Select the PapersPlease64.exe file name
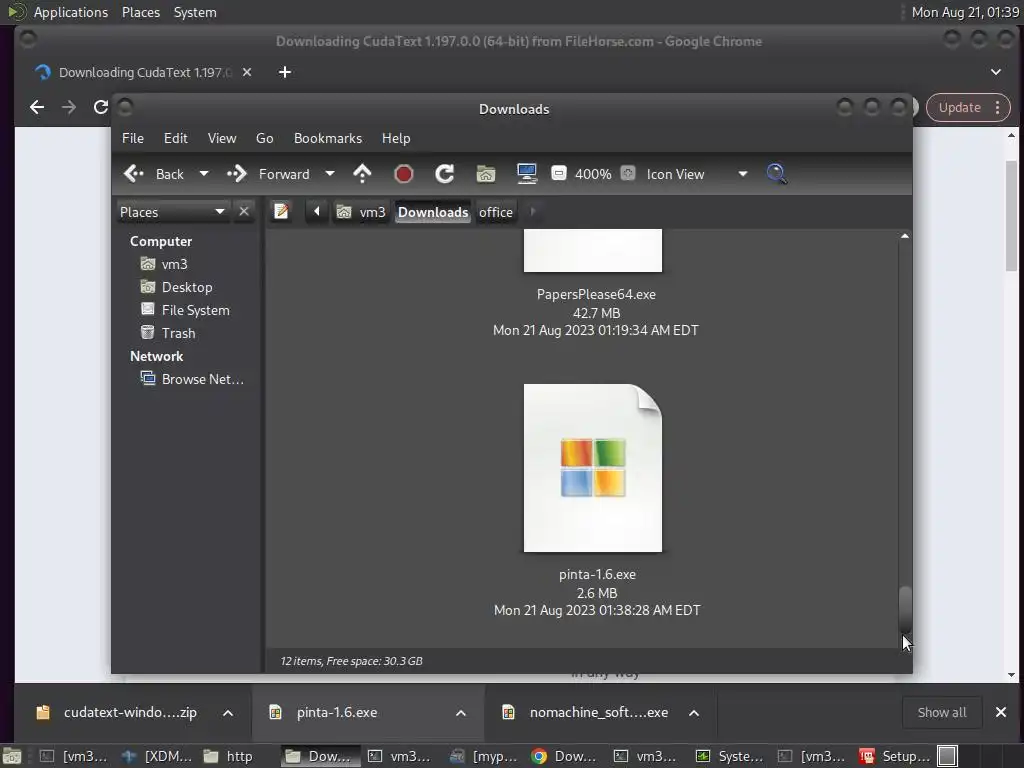This screenshot has height=768, width=1024. 596,295
